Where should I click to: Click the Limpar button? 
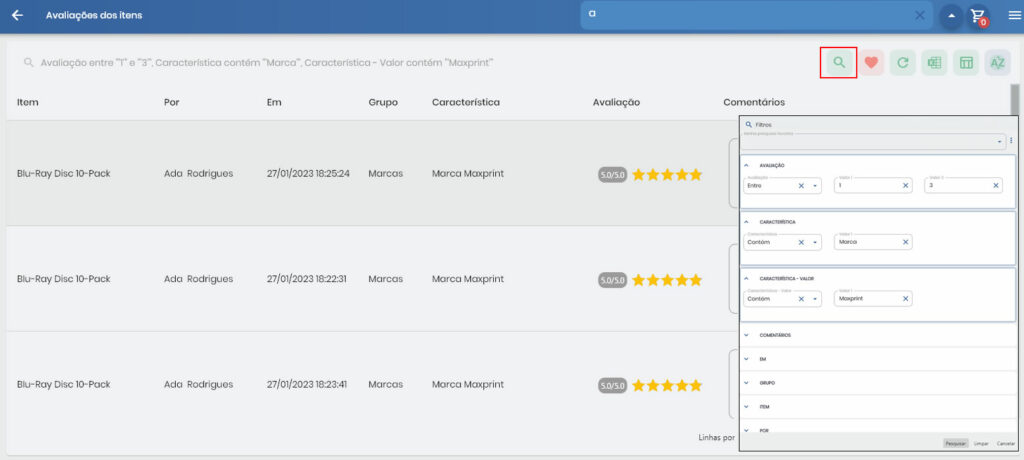click(980, 443)
